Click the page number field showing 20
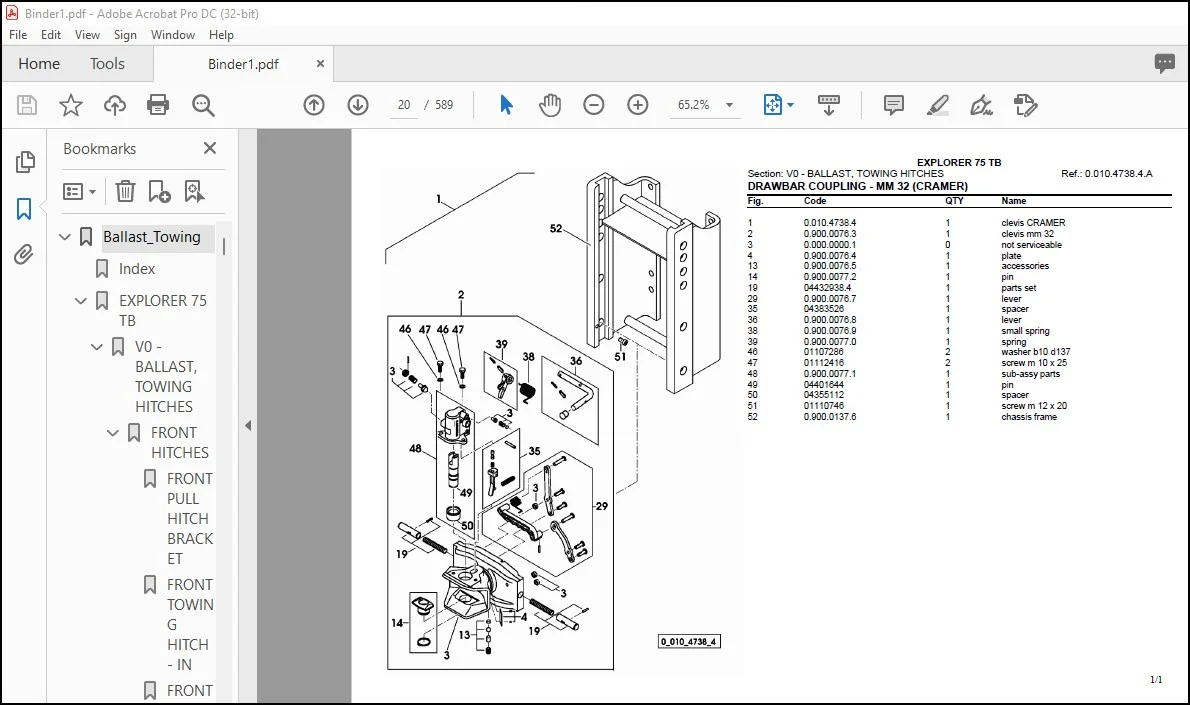Screen dimensions: 1190x705 (x=404, y=105)
